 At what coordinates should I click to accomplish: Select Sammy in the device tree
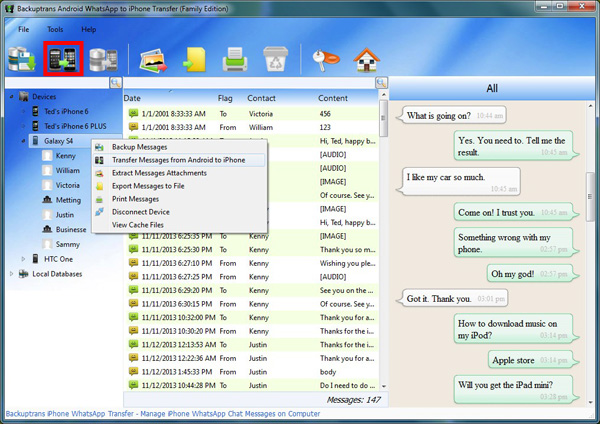pyautogui.click(x=67, y=244)
